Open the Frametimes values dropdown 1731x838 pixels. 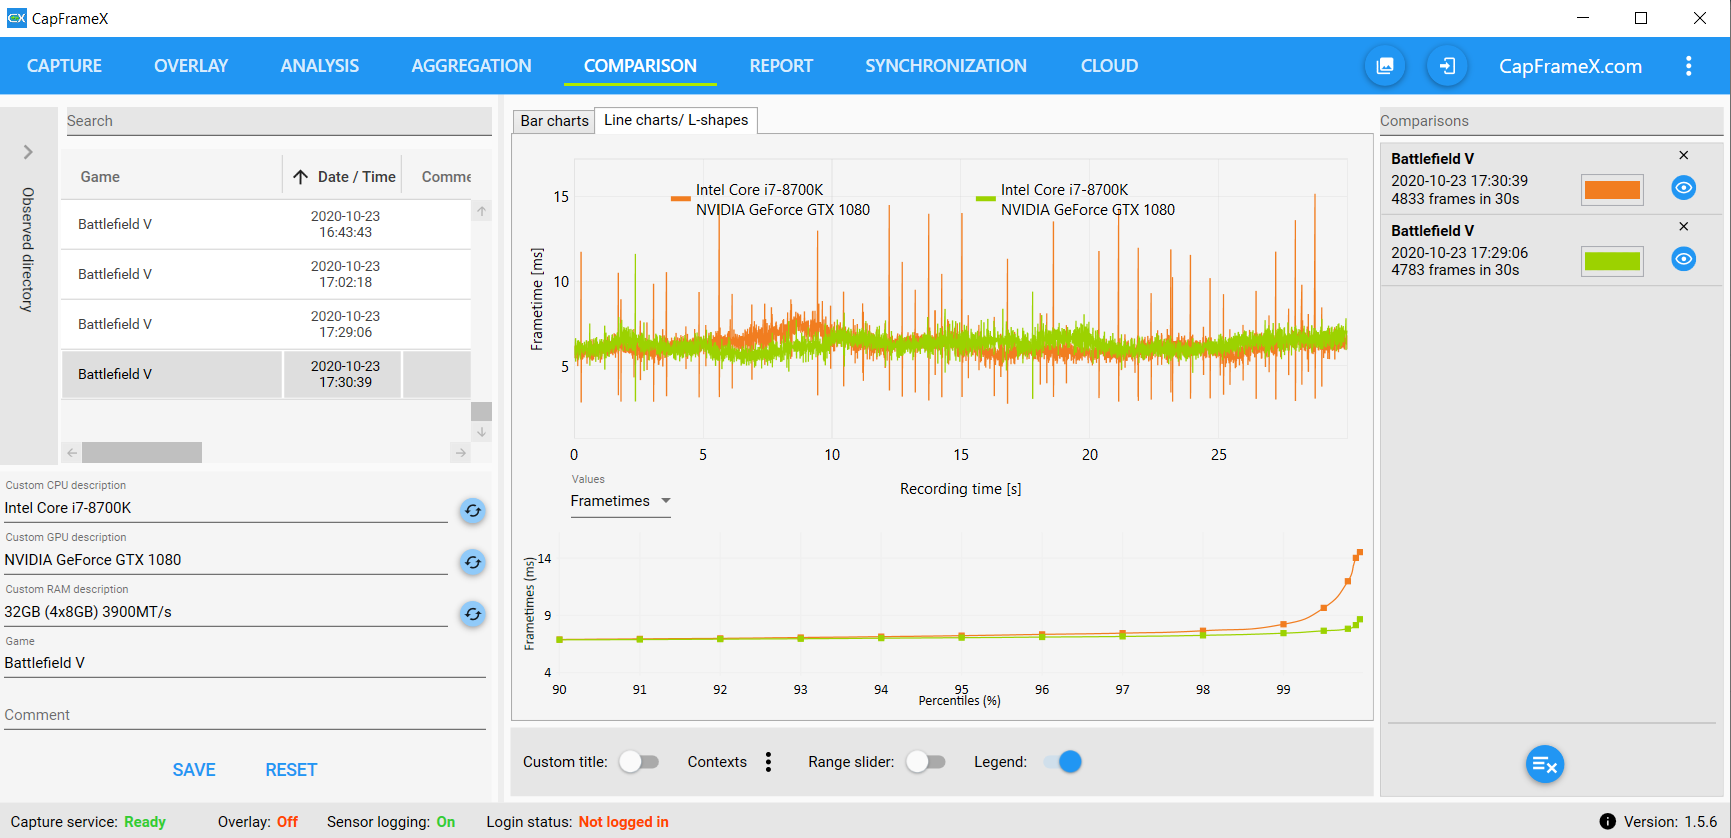pos(620,501)
